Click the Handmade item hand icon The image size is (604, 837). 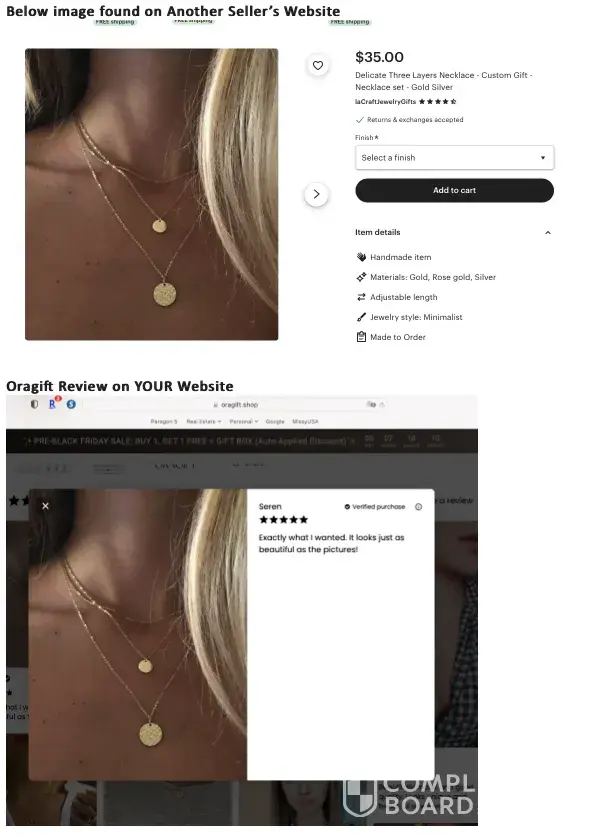coord(361,257)
